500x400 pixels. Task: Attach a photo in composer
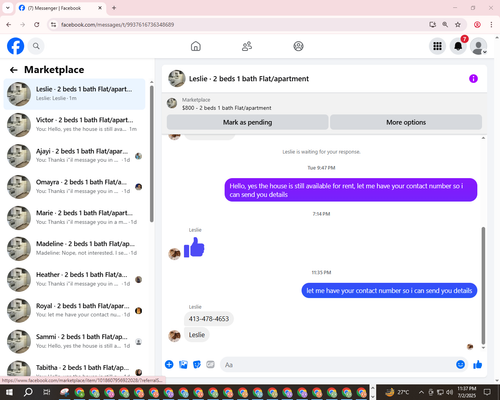pos(183,364)
